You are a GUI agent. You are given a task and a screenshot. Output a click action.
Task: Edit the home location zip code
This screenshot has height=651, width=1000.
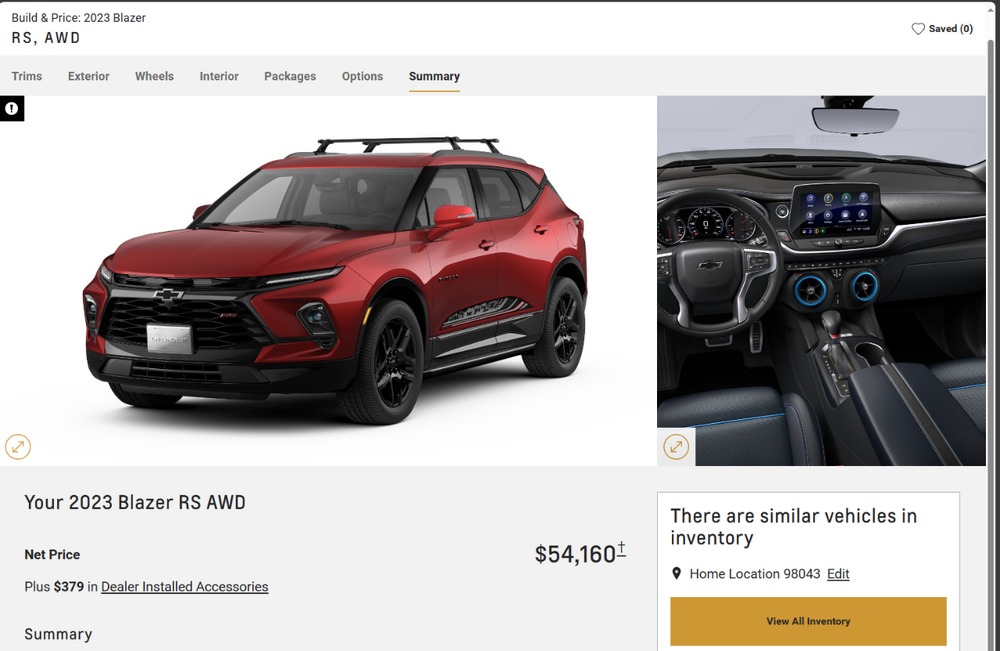pyautogui.click(x=838, y=574)
